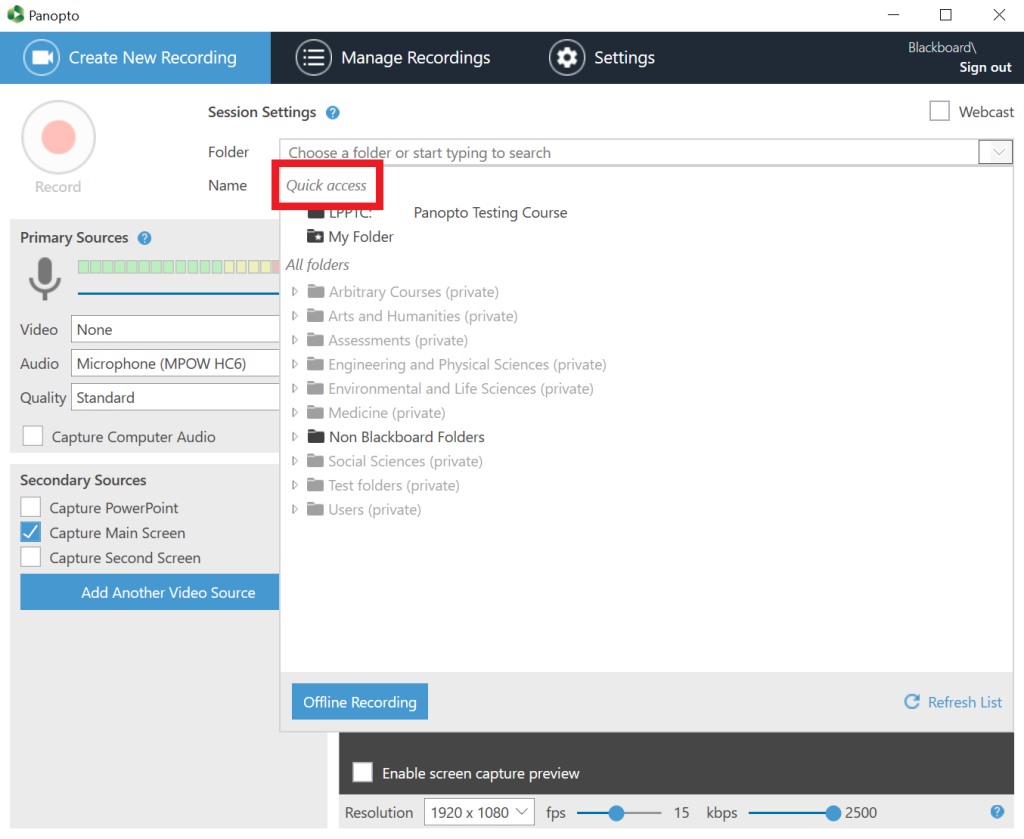Viewport: 1024px width, 839px height.
Task: Toggle Enable screen capture preview checkbox
Action: (x=362, y=772)
